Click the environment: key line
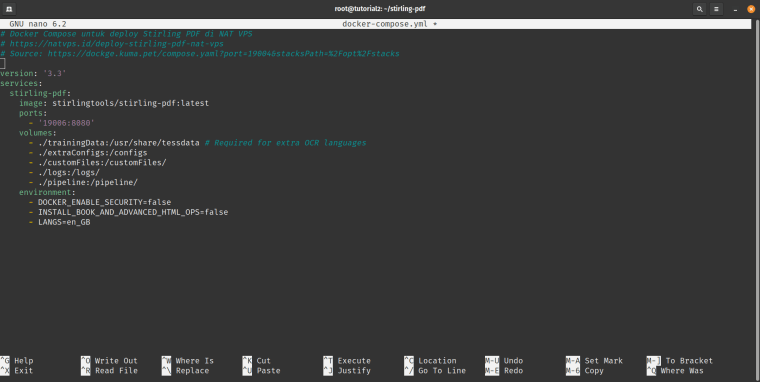 [x=48, y=192]
